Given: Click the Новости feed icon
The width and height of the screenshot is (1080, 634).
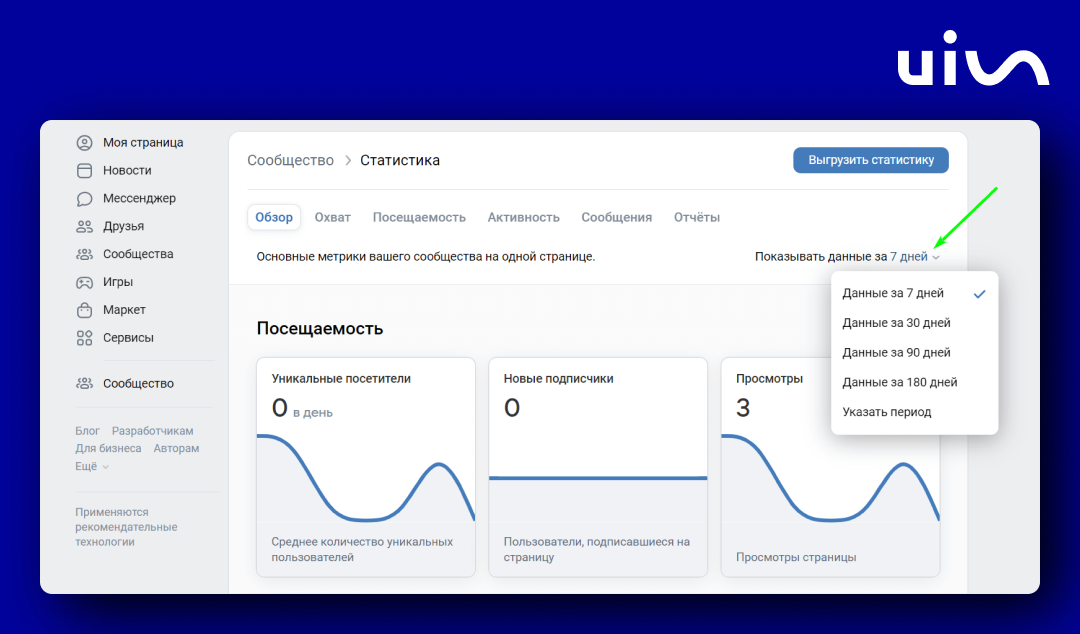Looking at the screenshot, I should 84,170.
